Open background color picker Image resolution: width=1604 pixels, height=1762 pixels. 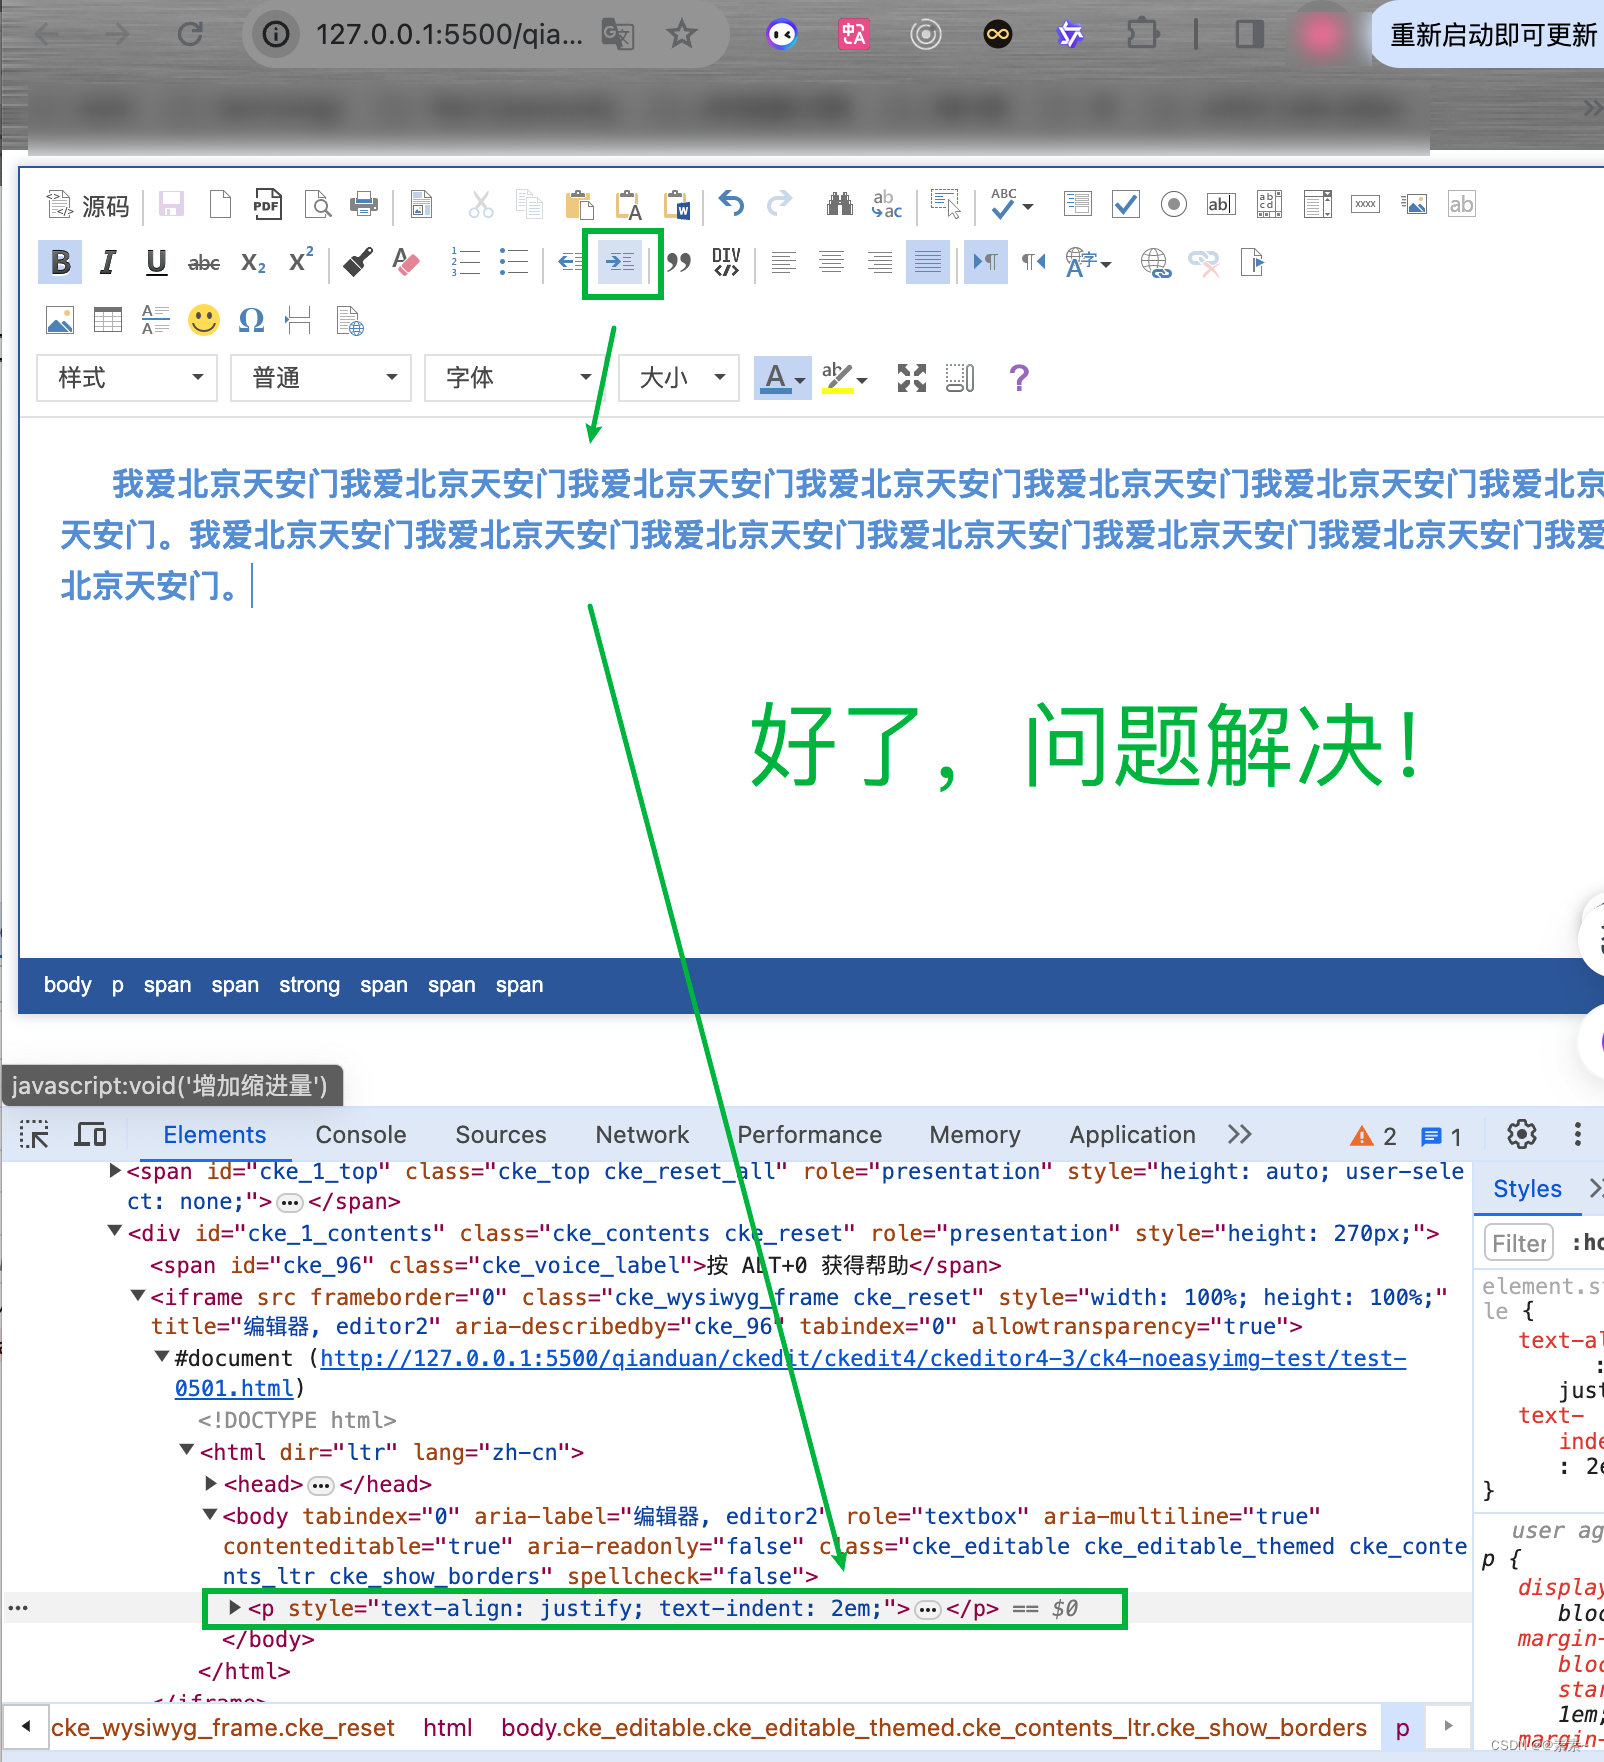click(x=844, y=378)
